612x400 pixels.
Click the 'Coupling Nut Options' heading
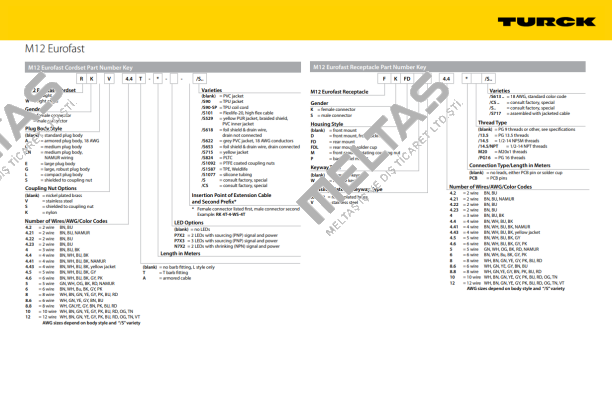tap(51, 188)
